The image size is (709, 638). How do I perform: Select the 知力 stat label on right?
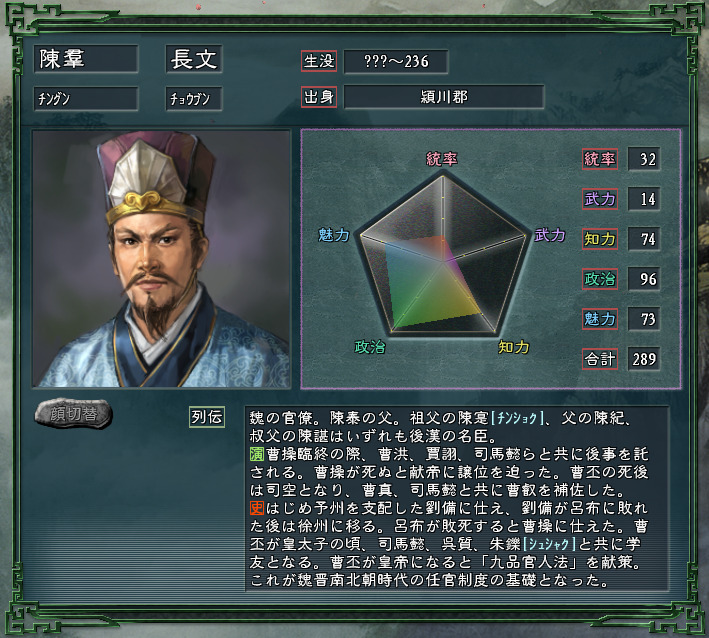tap(600, 239)
